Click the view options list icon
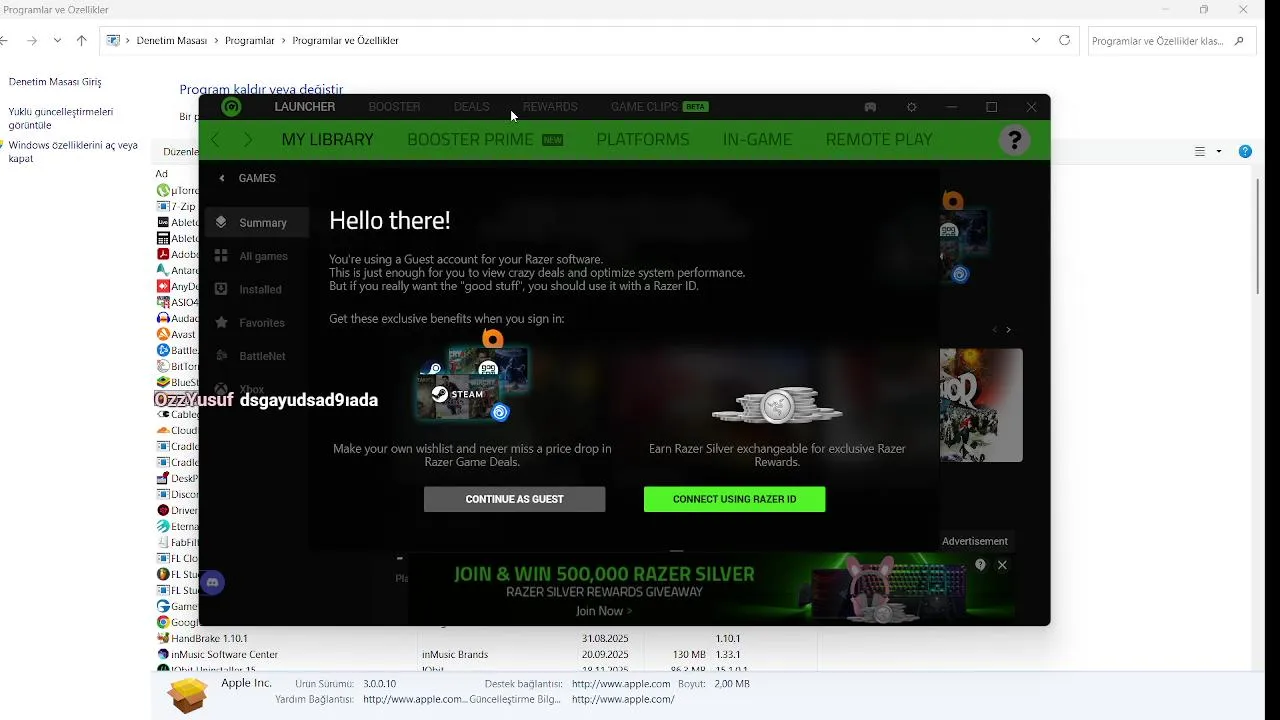 [1200, 152]
